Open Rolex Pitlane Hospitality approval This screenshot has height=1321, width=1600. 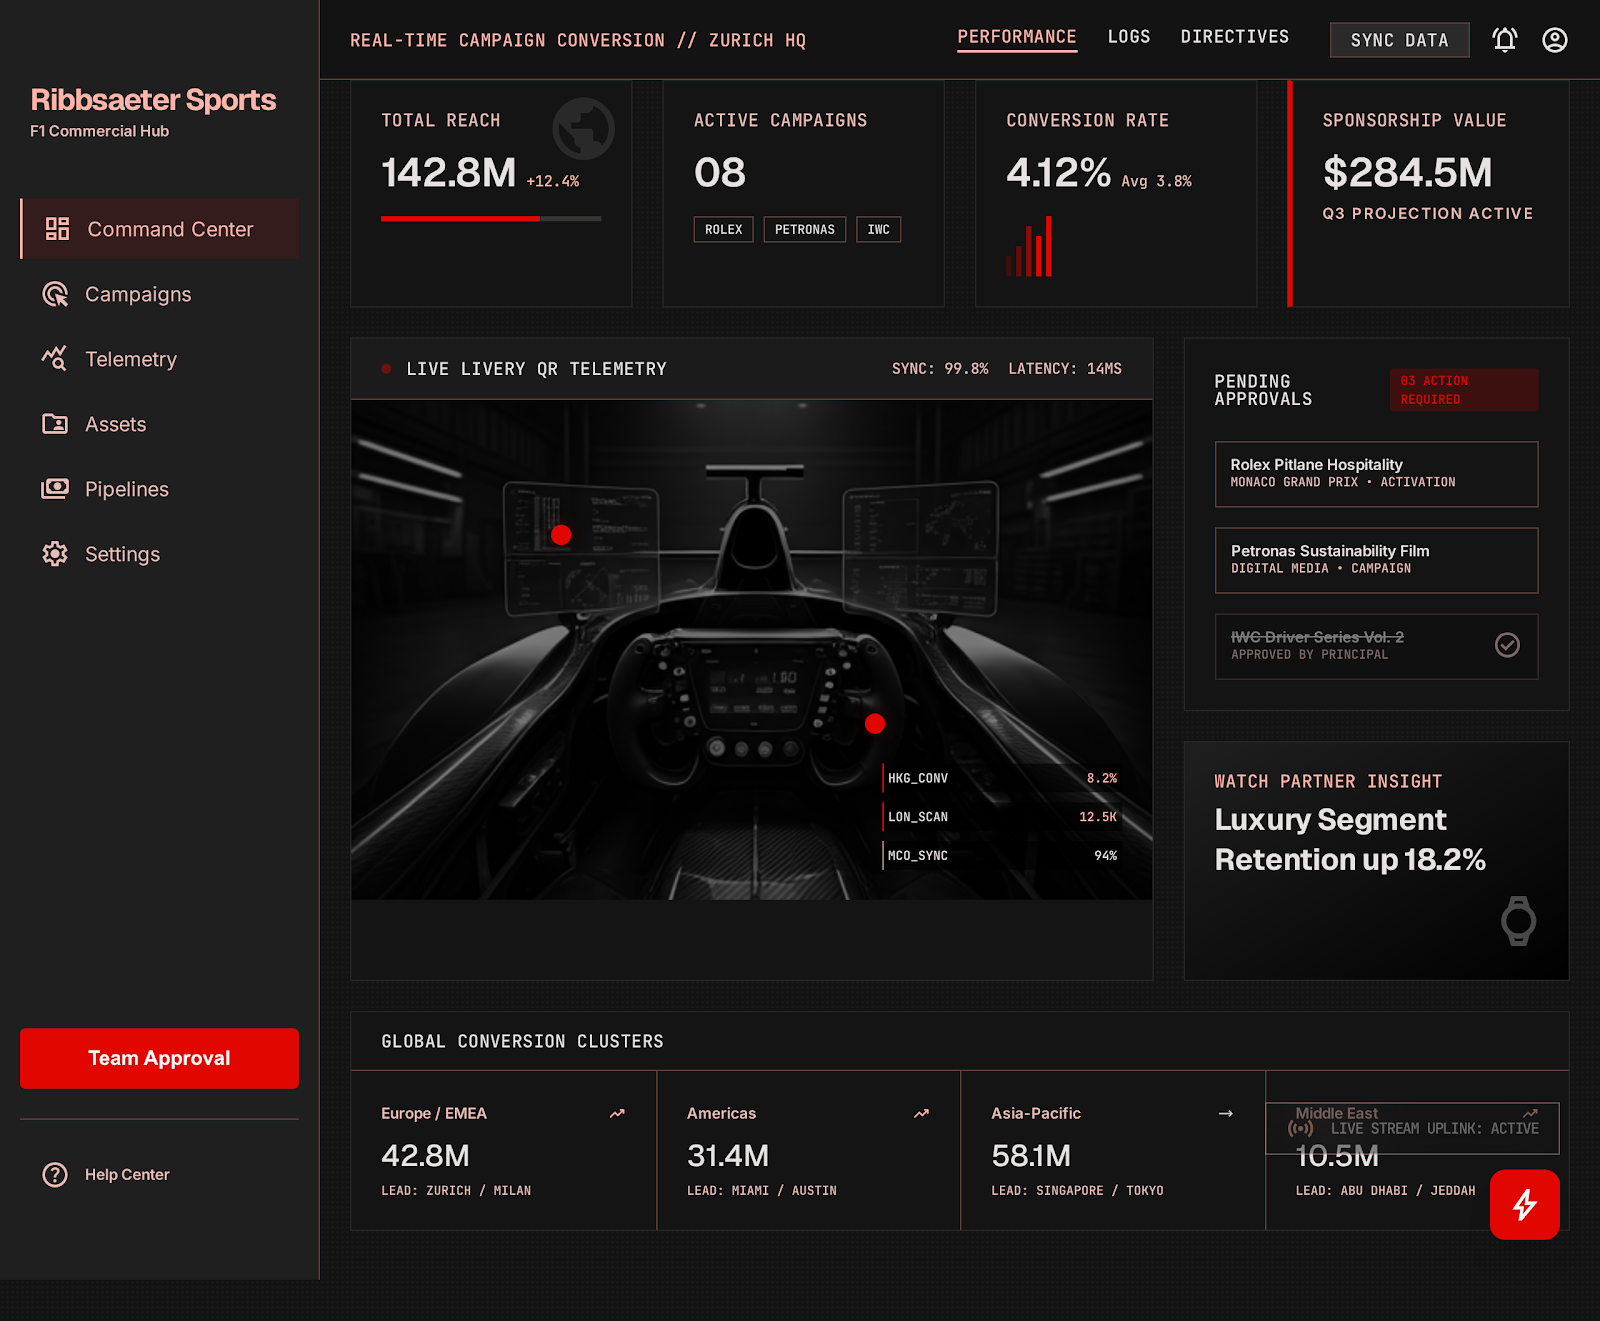click(x=1377, y=474)
